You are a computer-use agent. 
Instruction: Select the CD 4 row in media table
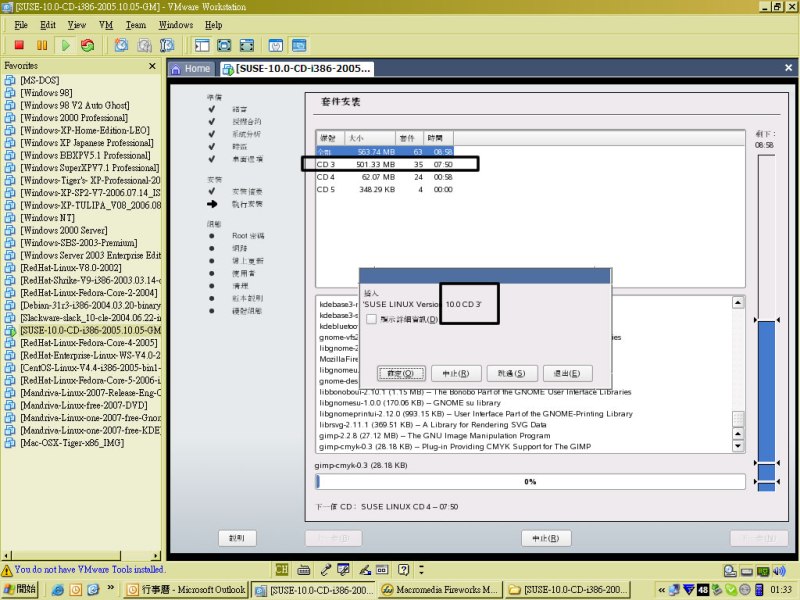(385, 177)
